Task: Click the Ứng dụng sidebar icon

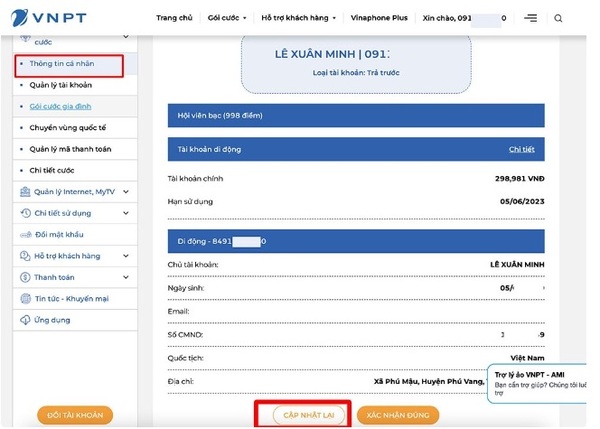Action: (x=24, y=320)
